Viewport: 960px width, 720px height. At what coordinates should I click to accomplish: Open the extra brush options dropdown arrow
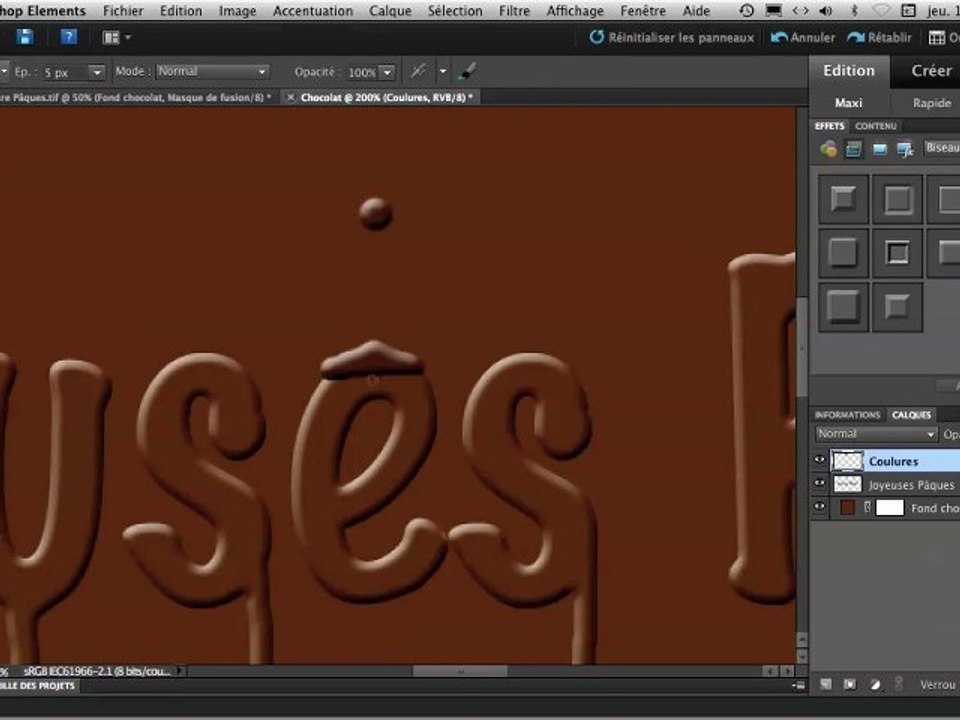pyautogui.click(x=443, y=72)
